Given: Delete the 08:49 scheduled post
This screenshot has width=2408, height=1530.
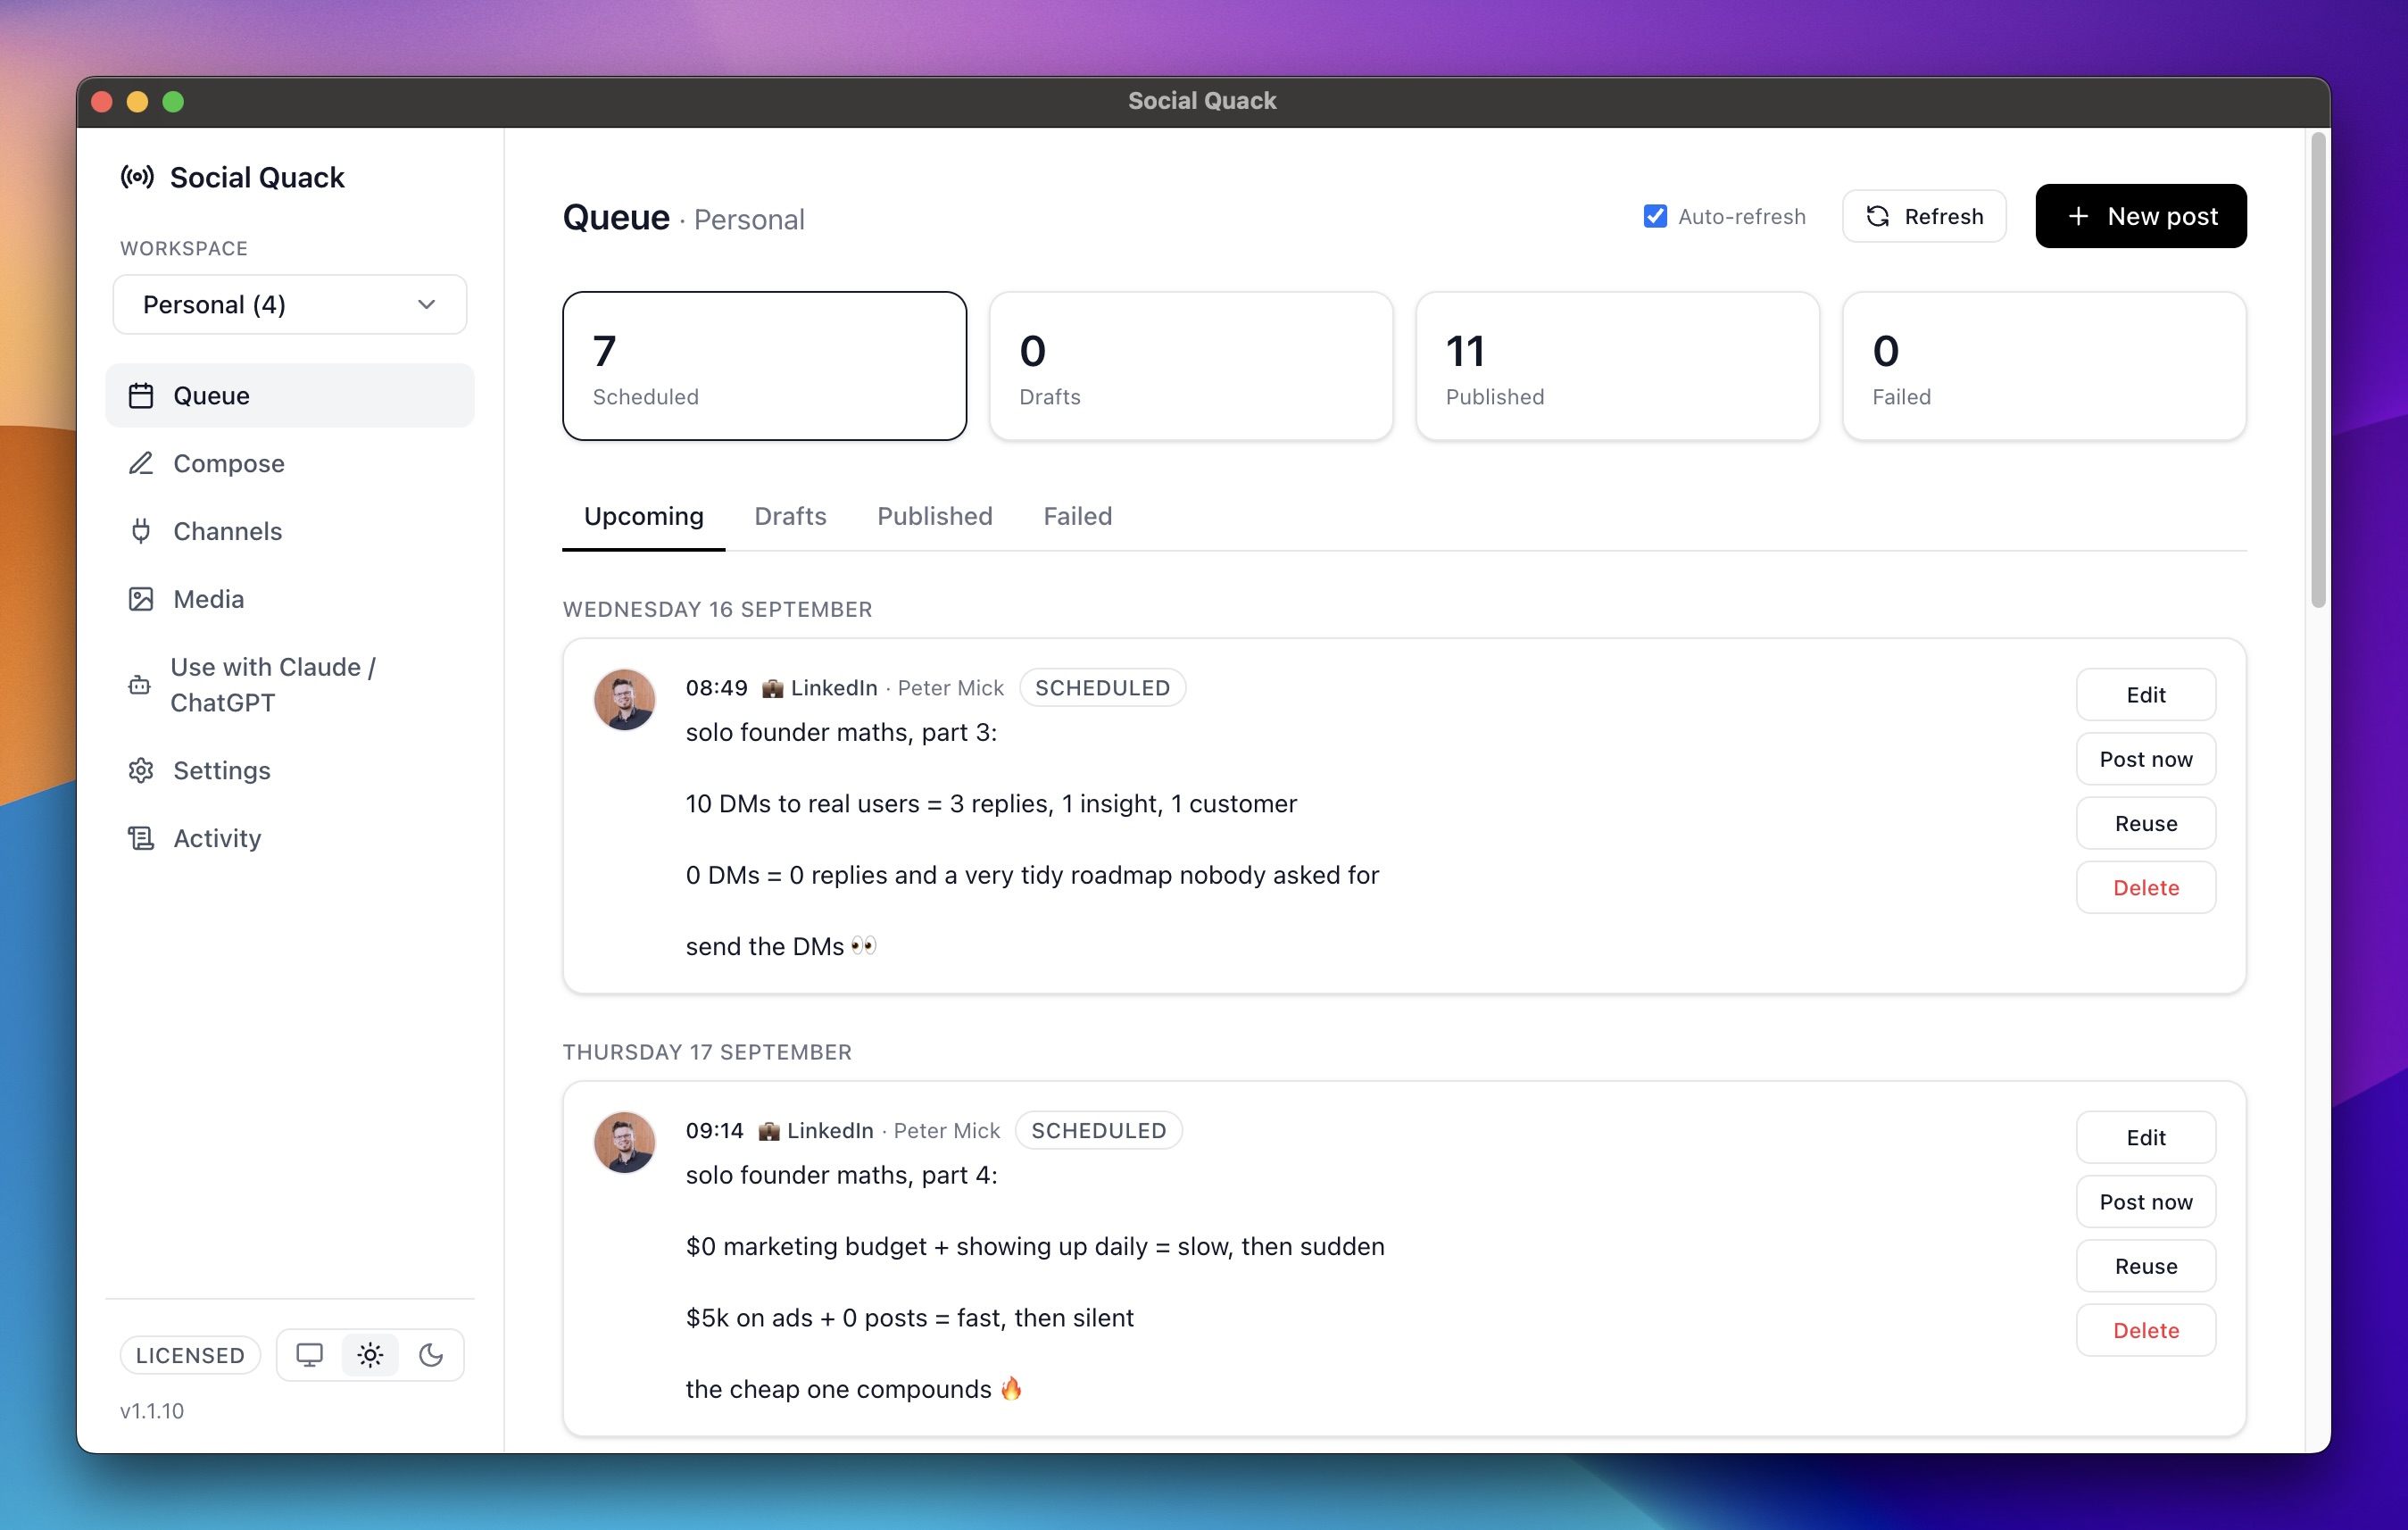Looking at the screenshot, I should pyautogui.click(x=2145, y=887).
